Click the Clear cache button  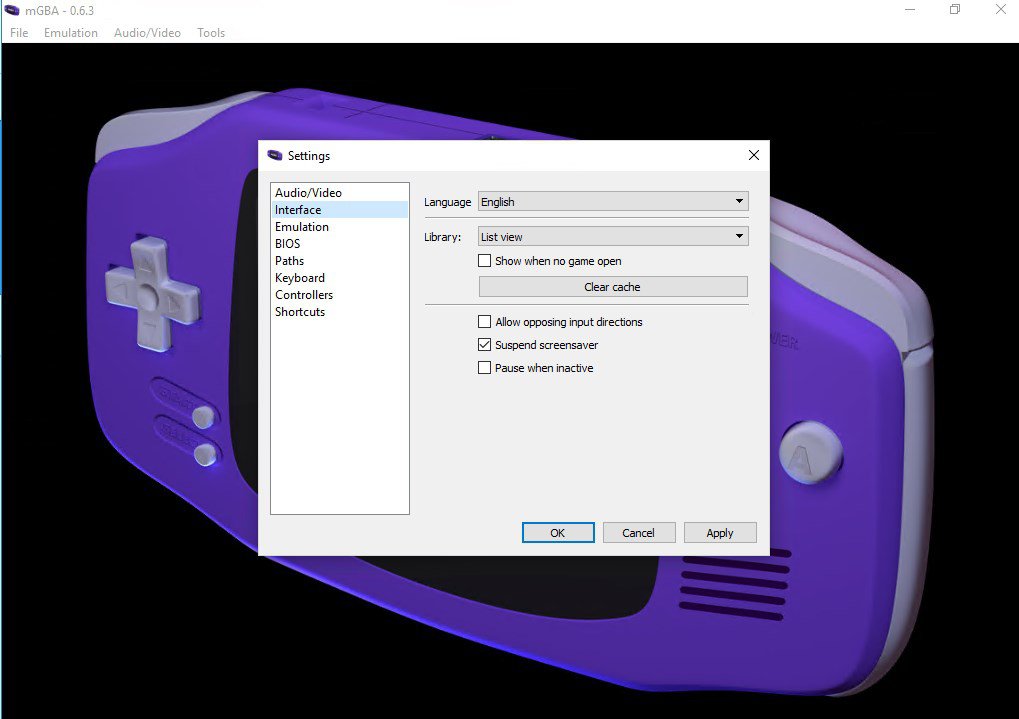coord(613,287)
